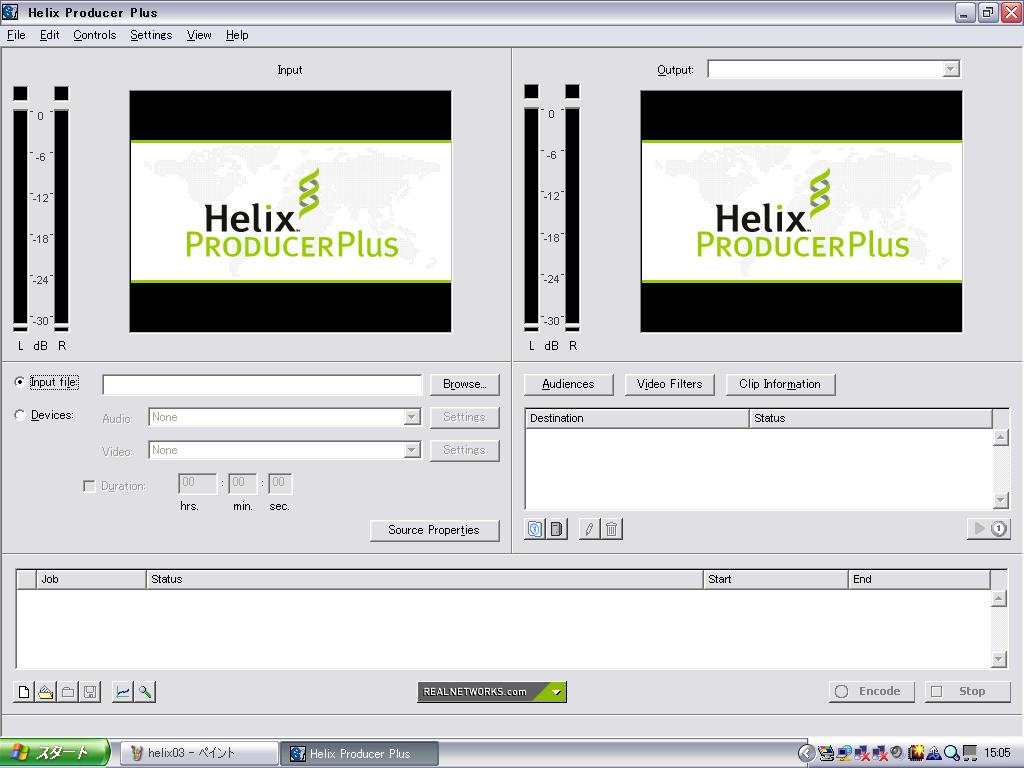Click the Helix Producer Plus taskbar button

coord(360,754)
